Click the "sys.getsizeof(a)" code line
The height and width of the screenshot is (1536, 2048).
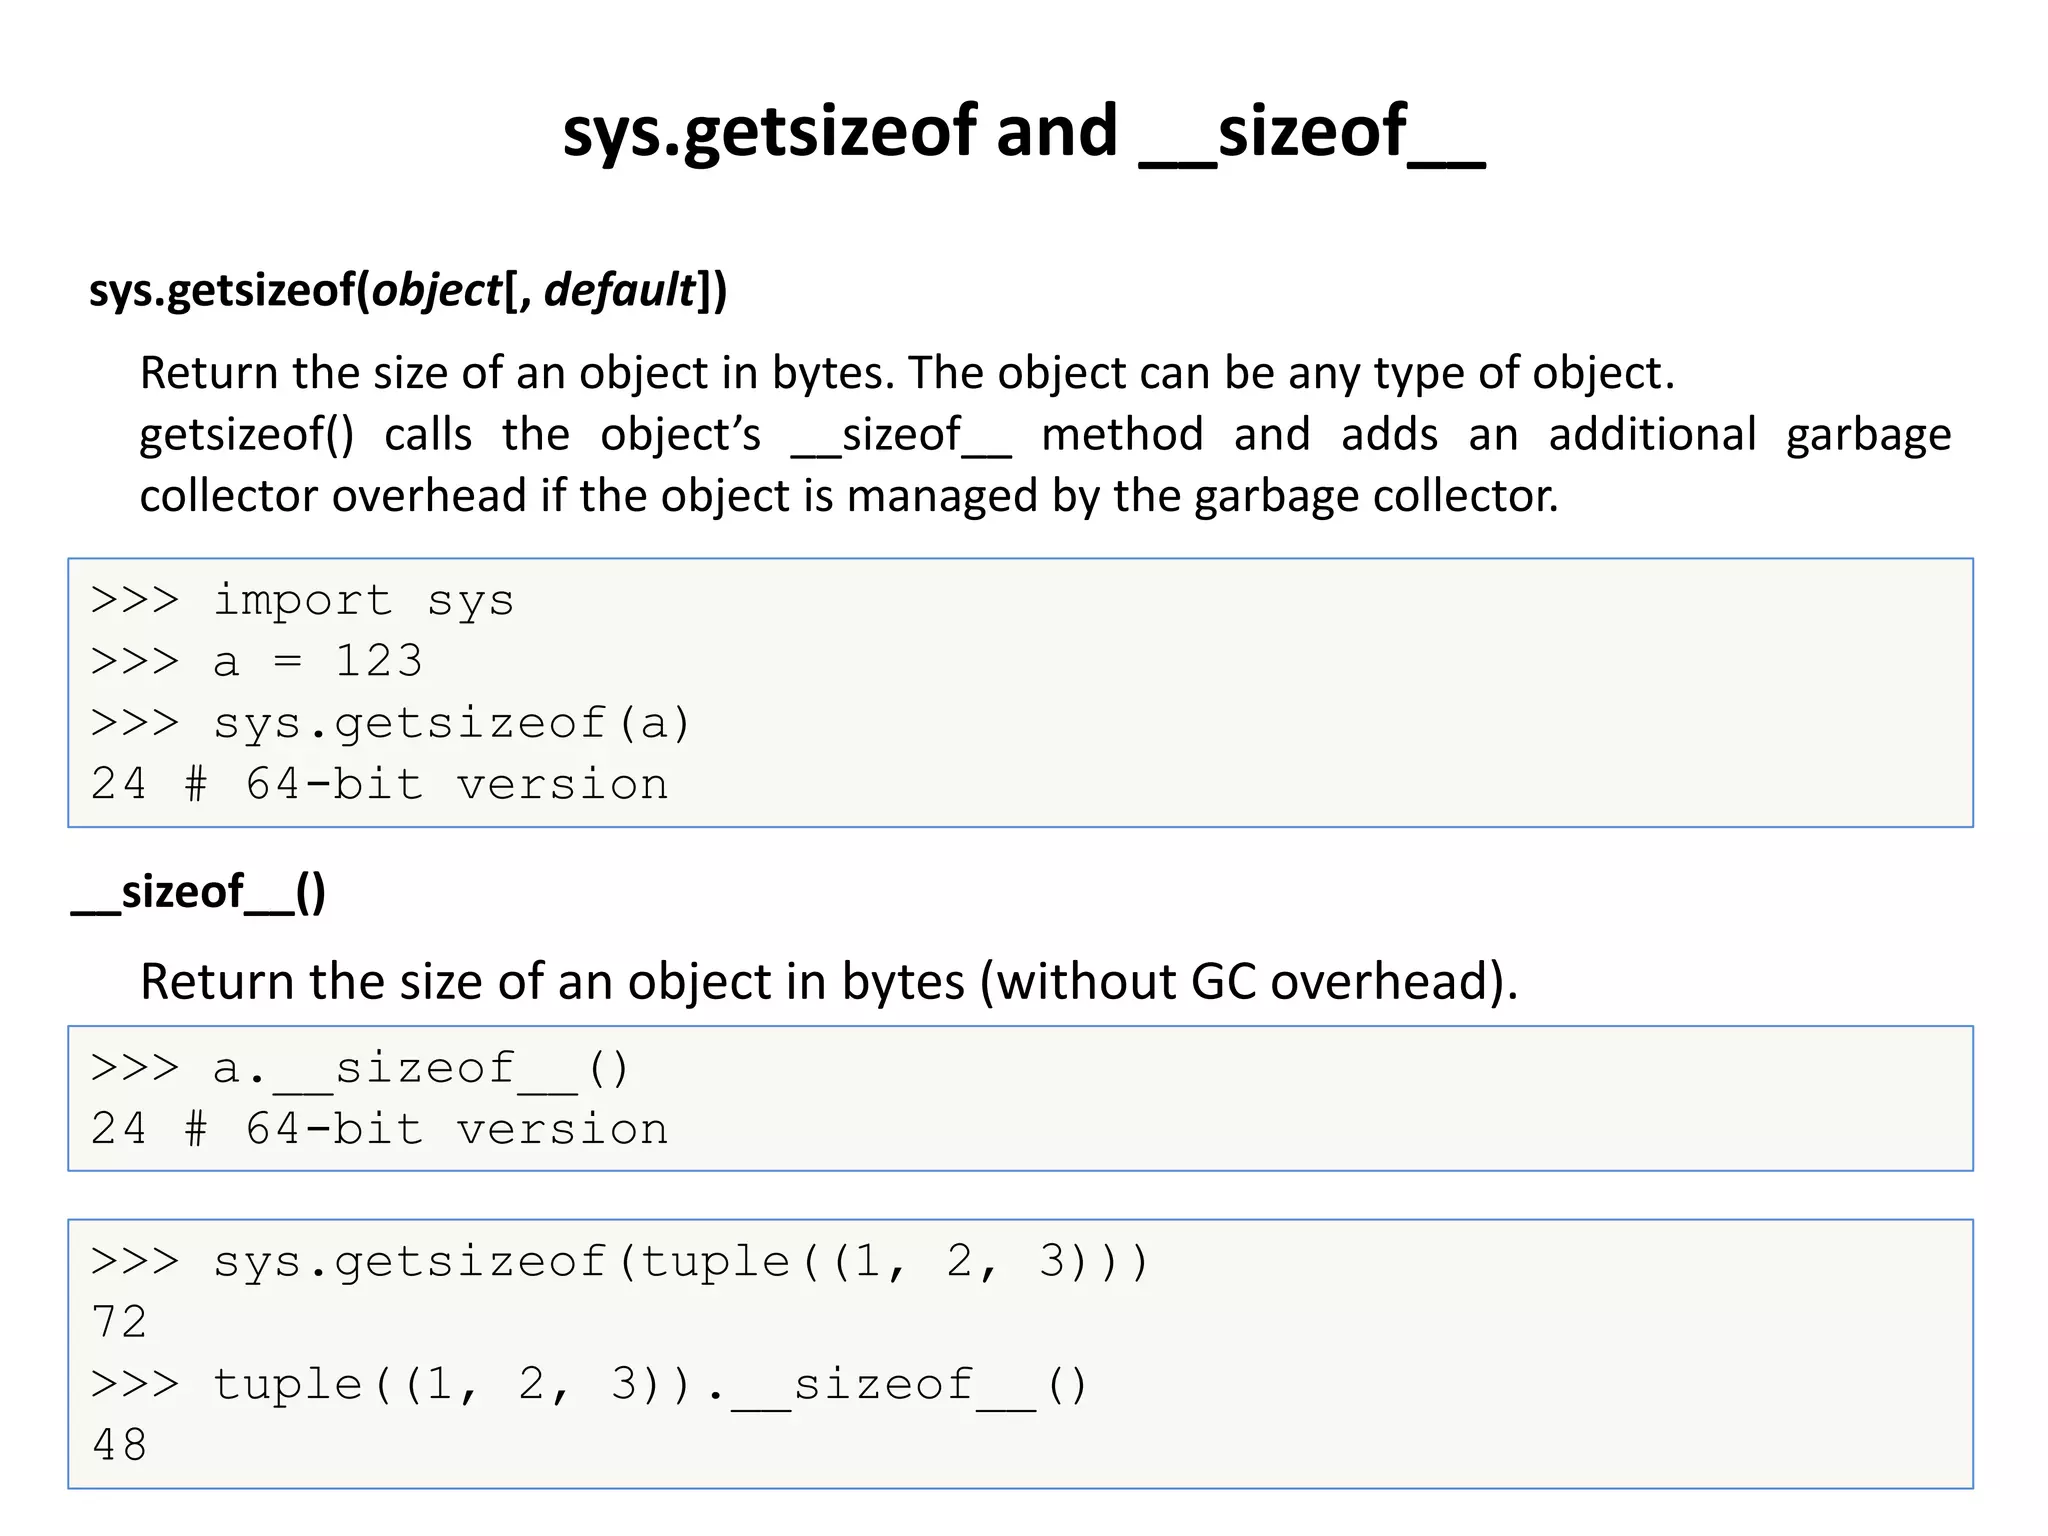451,724
